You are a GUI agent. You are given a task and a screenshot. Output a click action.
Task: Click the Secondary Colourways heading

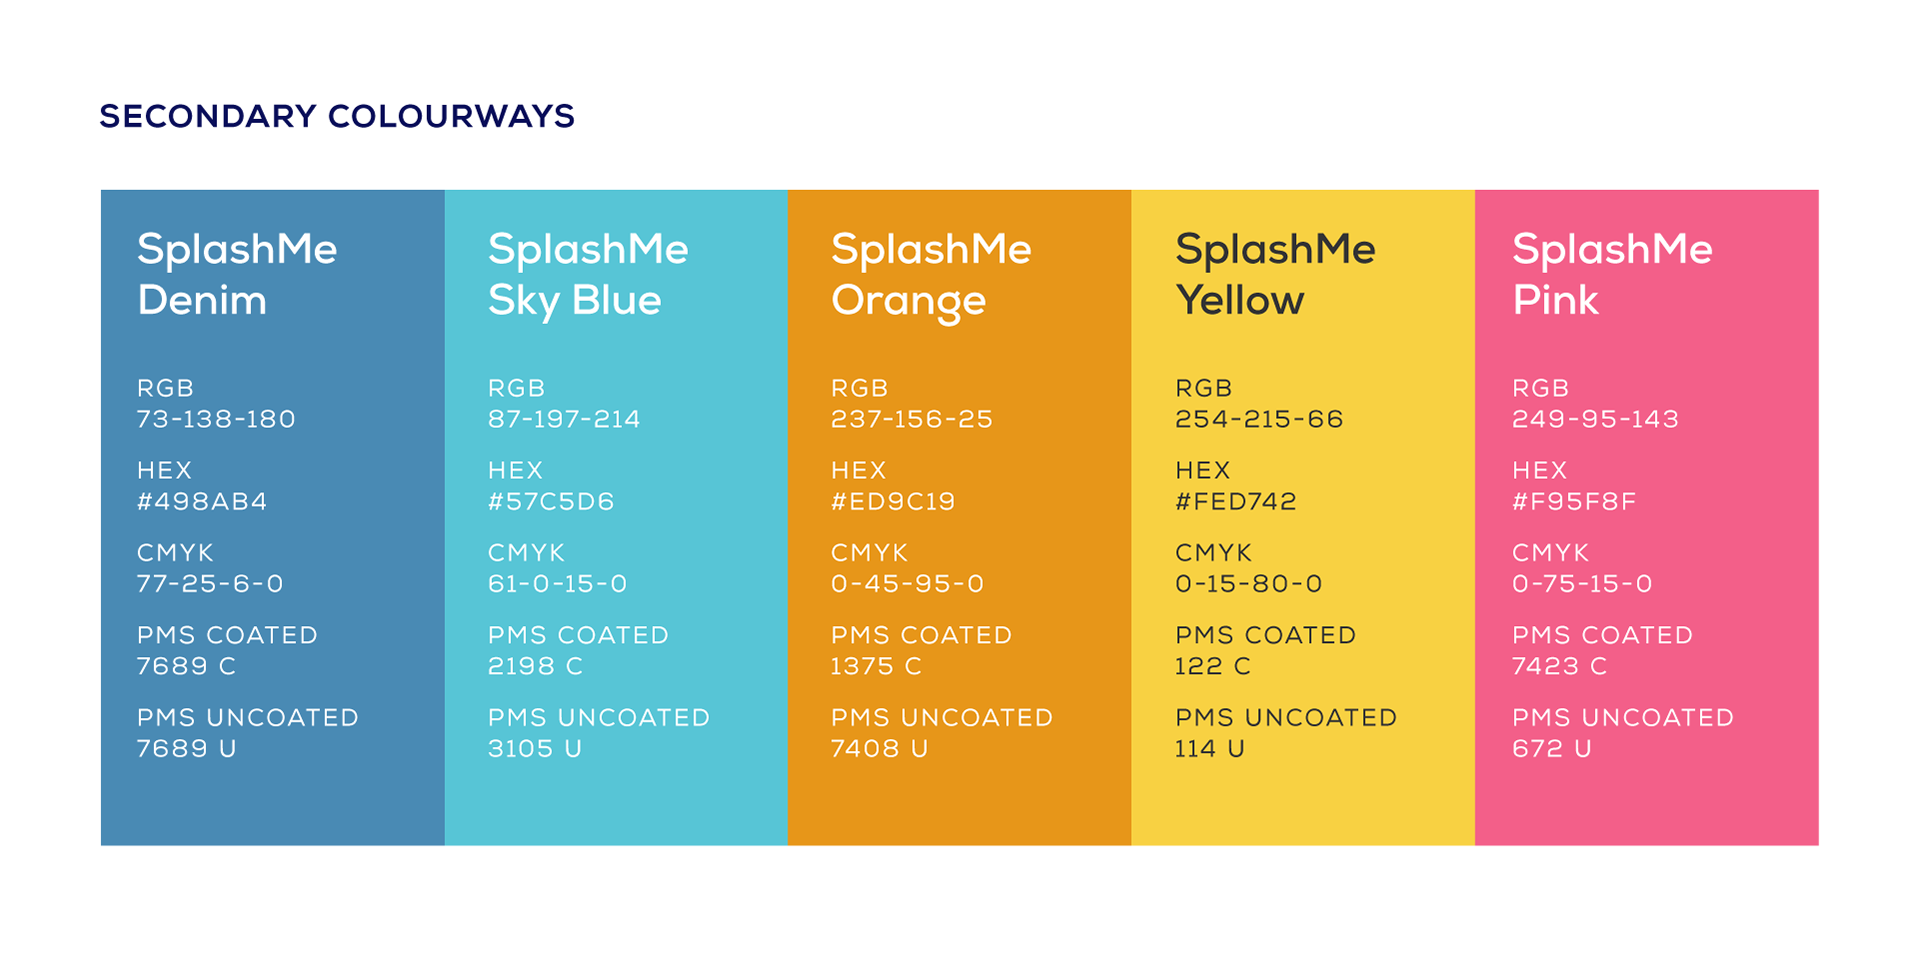click(x=337, y=116)
